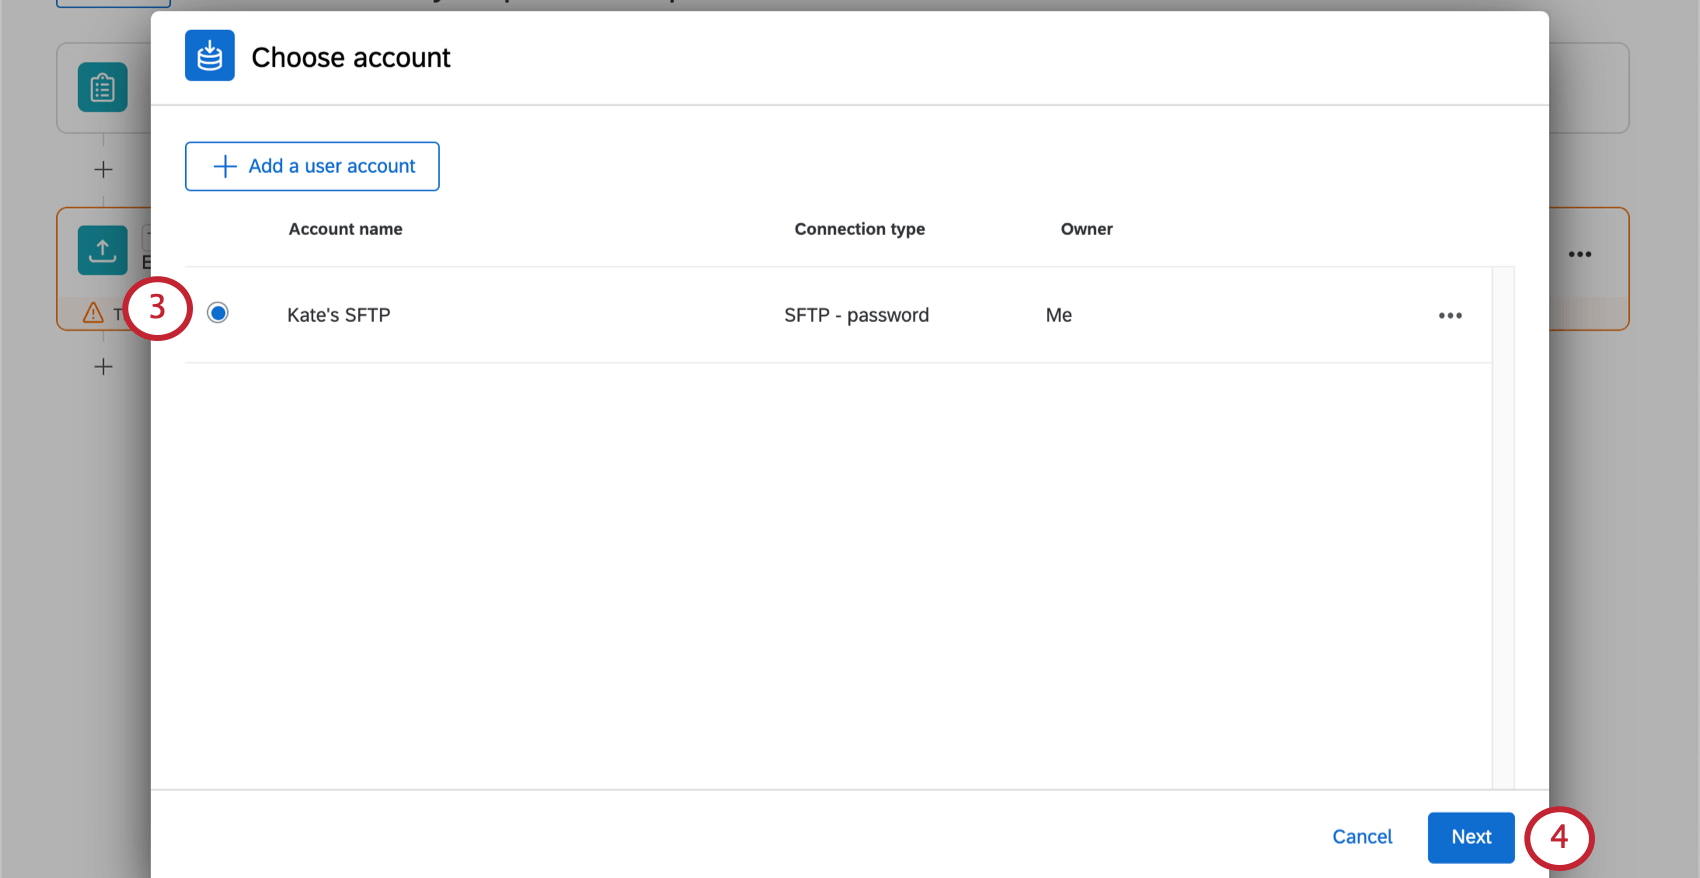1700x878 pixels.
Task: Click the Account name column header
Action: coord(345,229)
